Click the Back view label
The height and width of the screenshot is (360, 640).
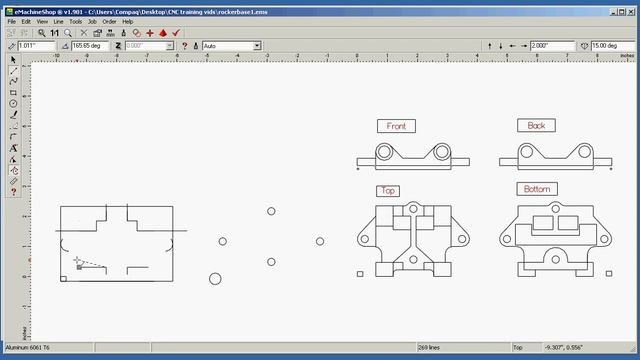coord(536,125)
